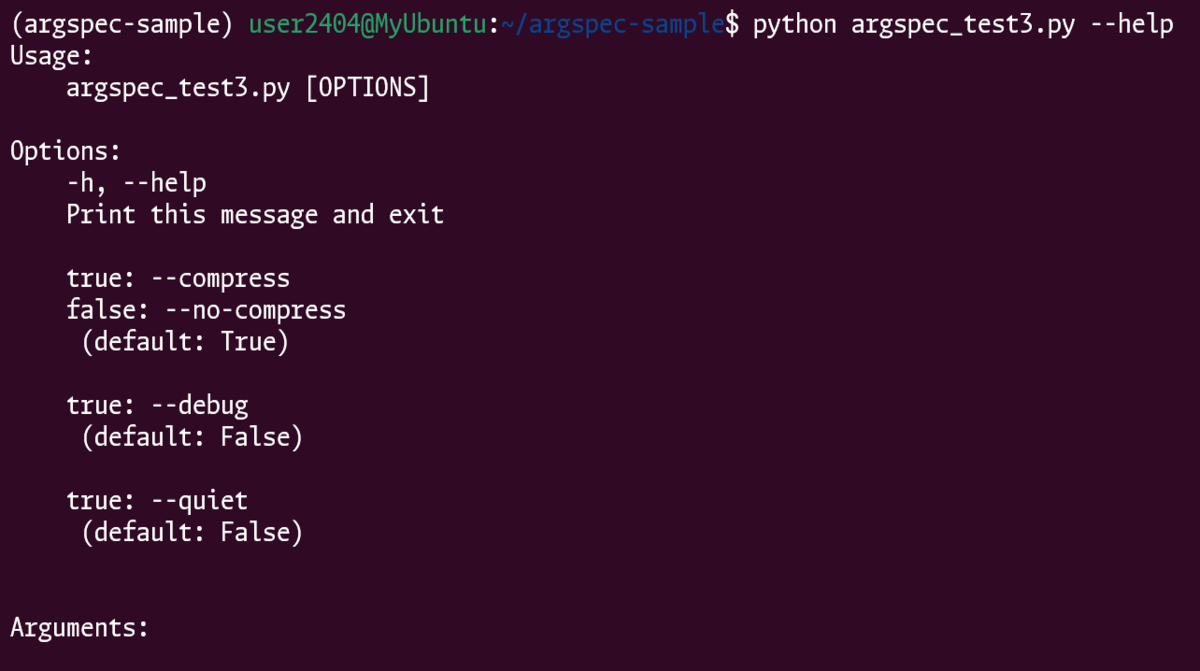Click 'Print this message and exit' text
This screenshot has width=1200, height=671.
[x=255, y=214]
